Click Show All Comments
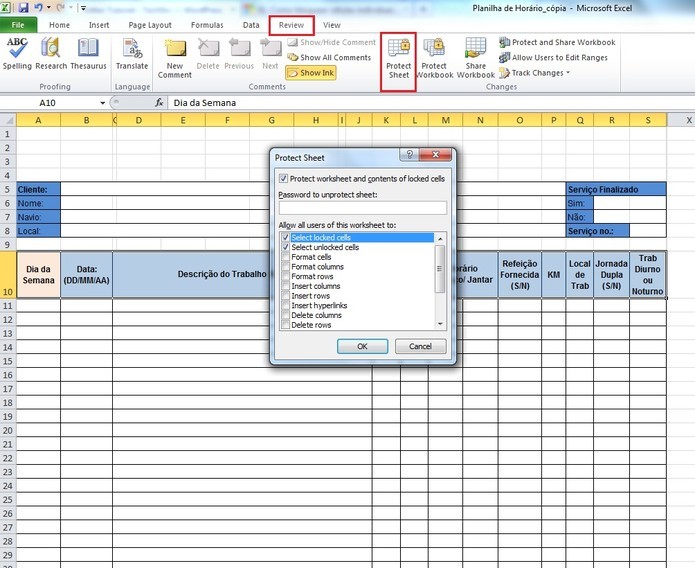This screenshot has height=568, width=695. click(329, 58)
